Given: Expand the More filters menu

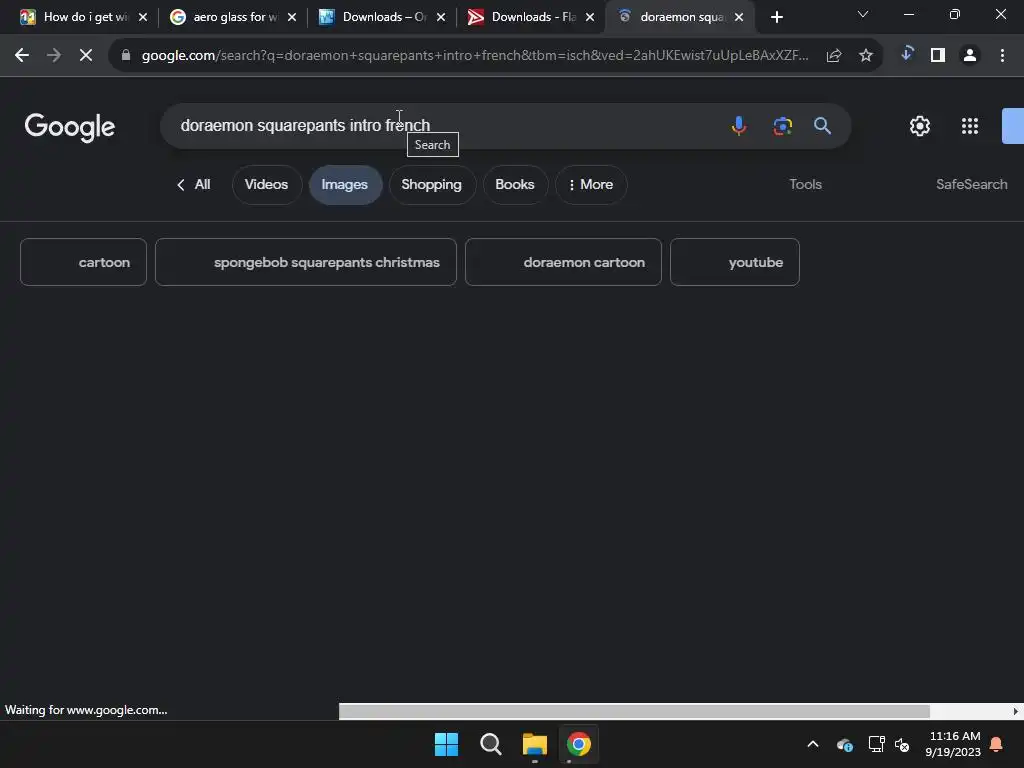Looking at the screenshot, I should click(x=591, y=185).
